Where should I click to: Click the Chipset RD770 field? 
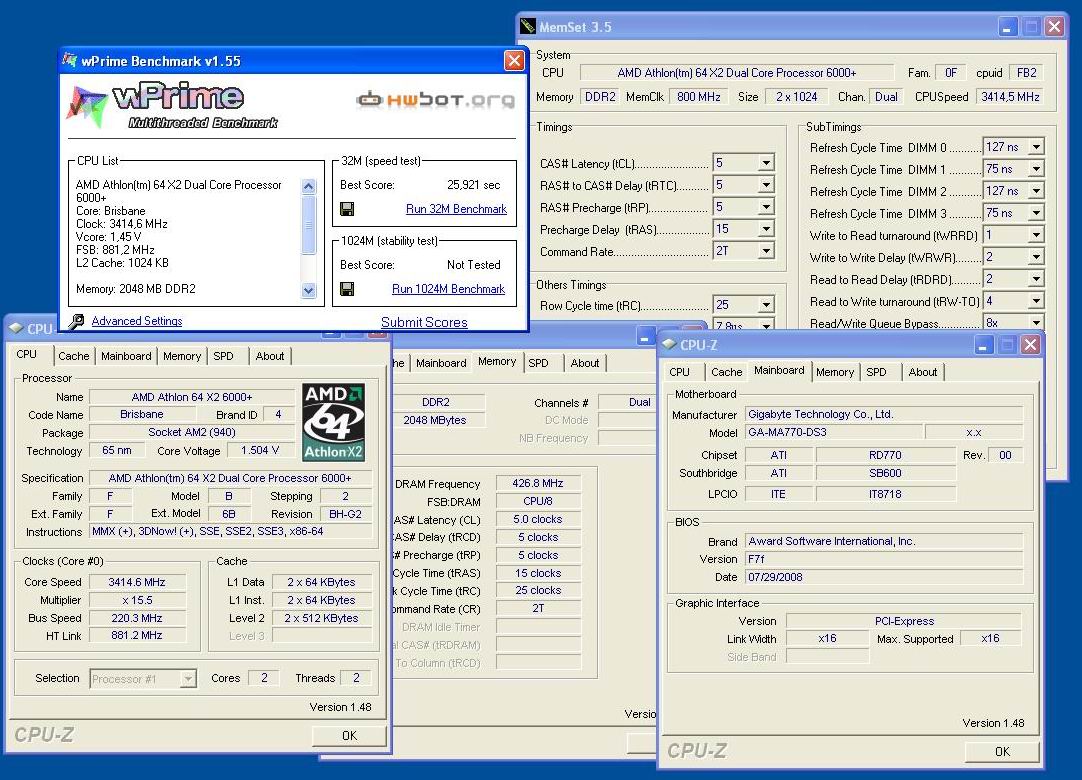(885, 455)
